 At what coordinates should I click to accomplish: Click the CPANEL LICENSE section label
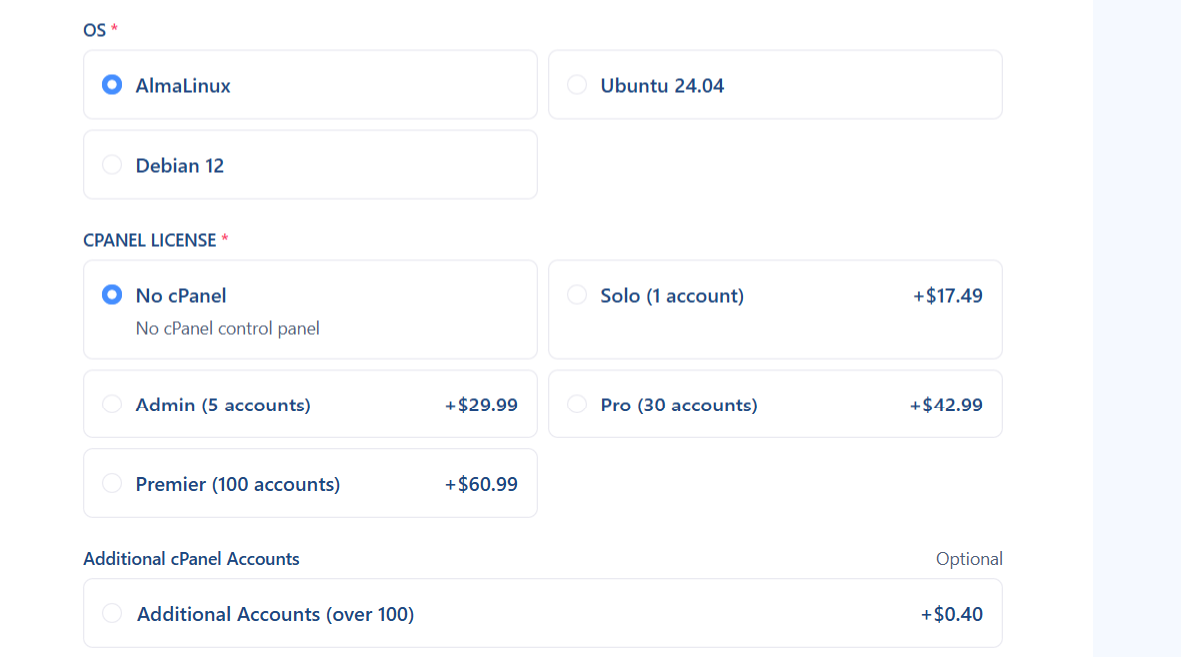(x=149, y=240)
